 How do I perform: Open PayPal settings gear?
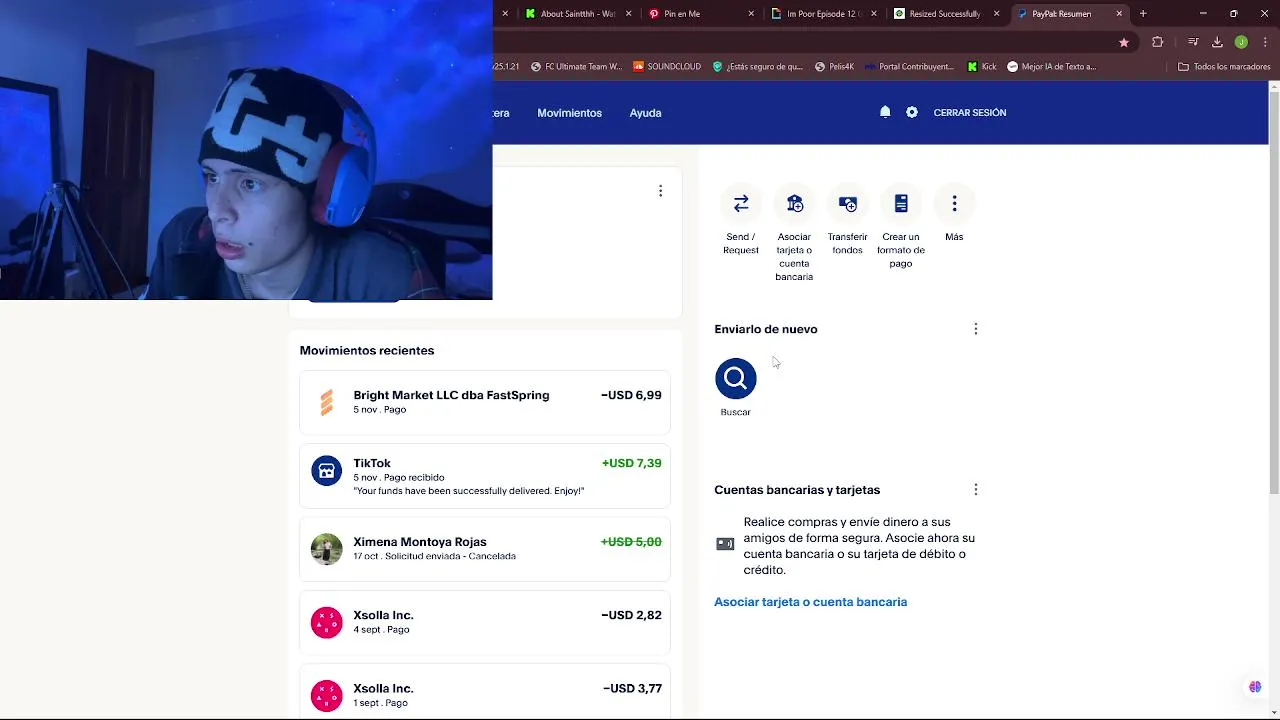click(x=912, y=112)
